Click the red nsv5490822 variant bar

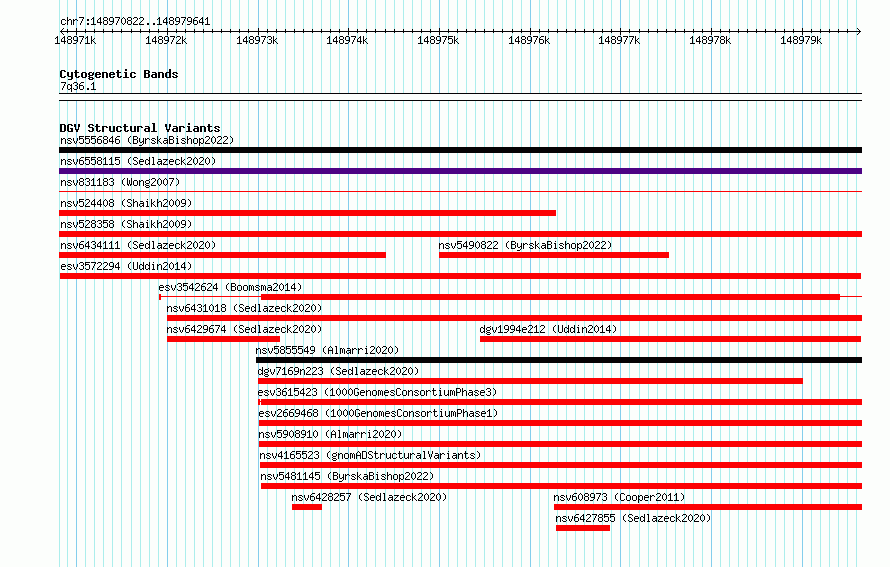554,255
